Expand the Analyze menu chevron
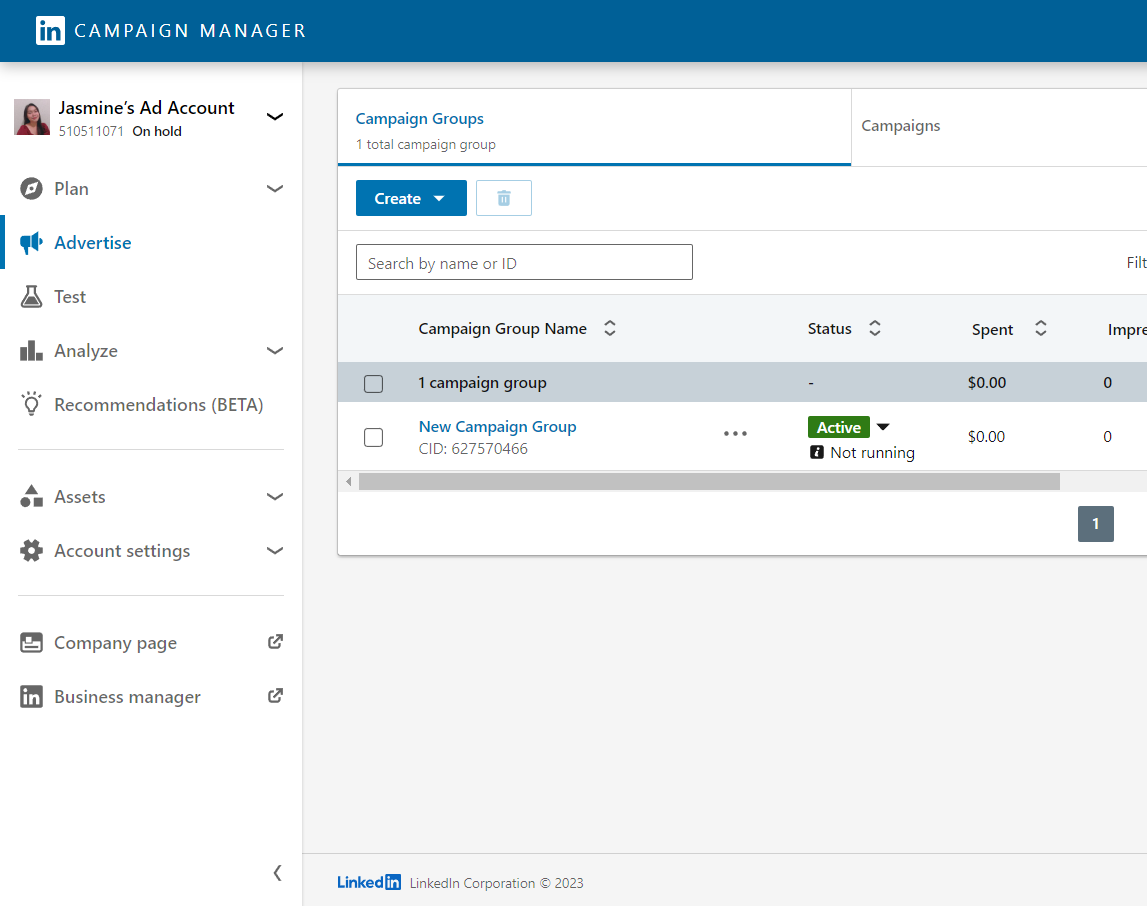Screen dimensions: 1147x906 click(x=275, y=351)
